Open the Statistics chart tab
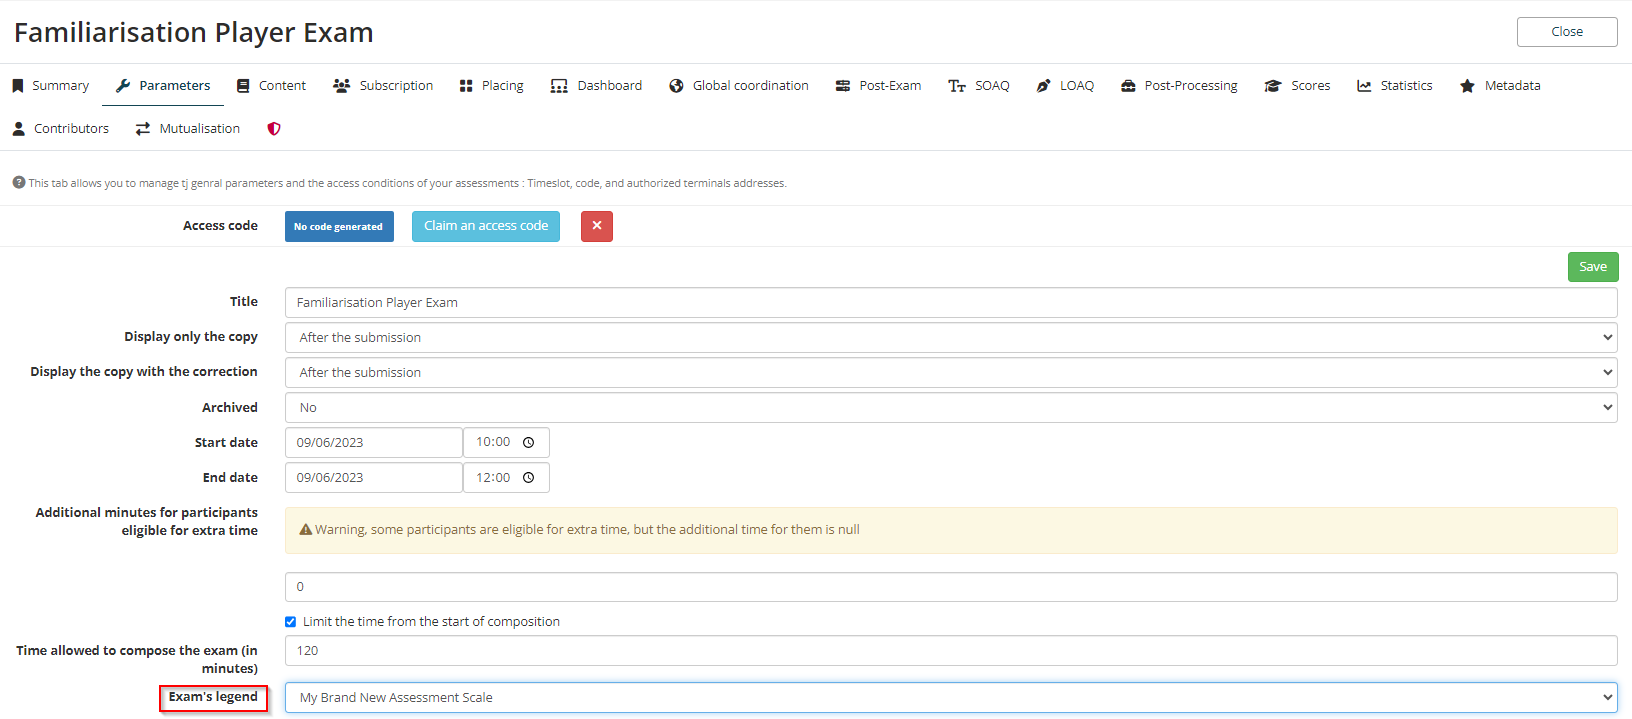 tap(1395, 86)
